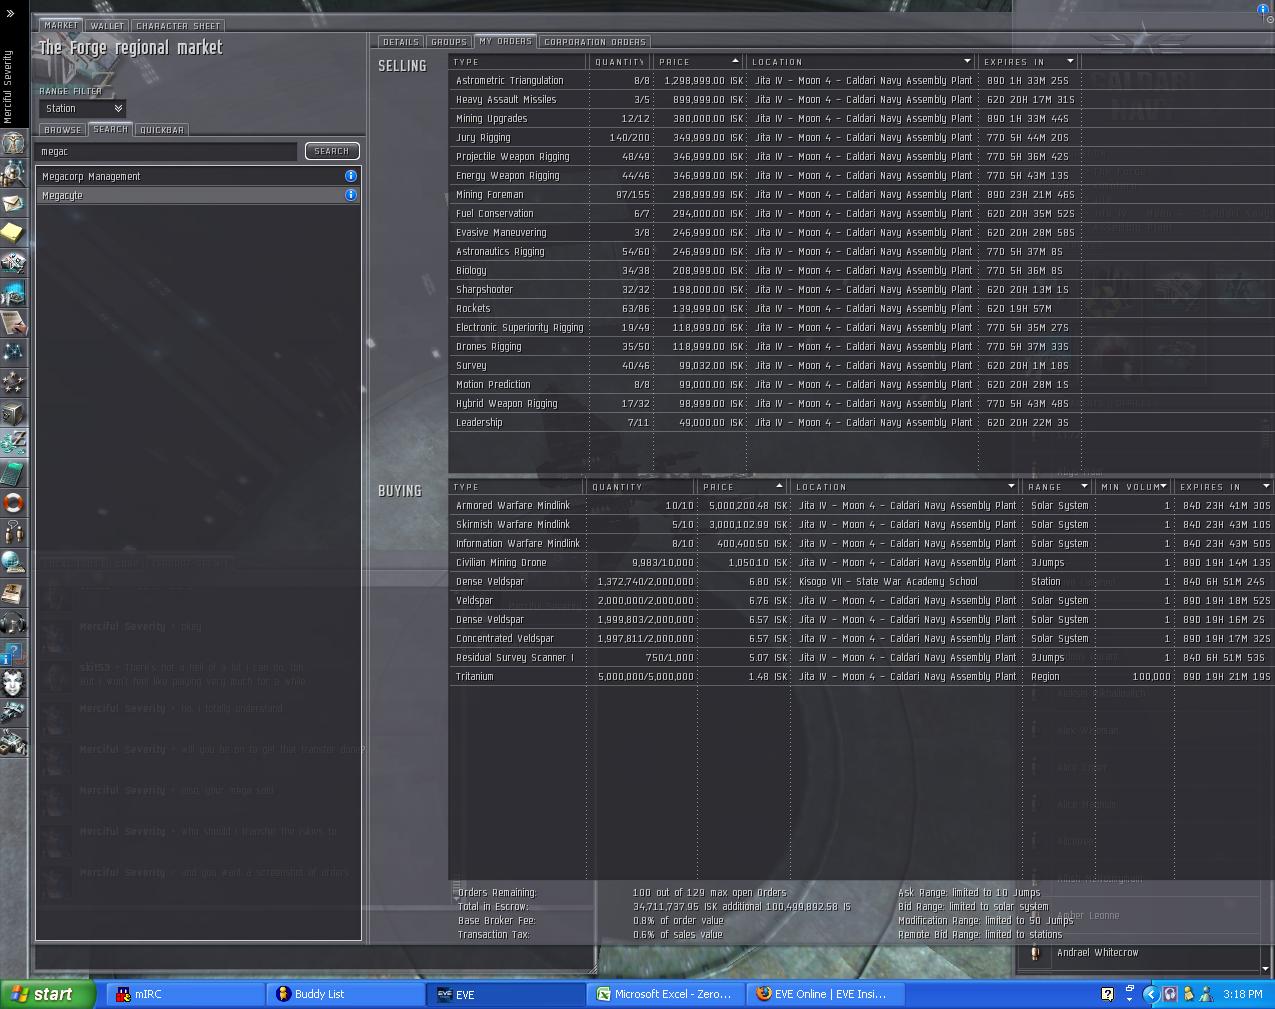This screenshot has height=1009, width=1275.
Task: Open the Corporation Orders tab
Action: click(595, 42)
